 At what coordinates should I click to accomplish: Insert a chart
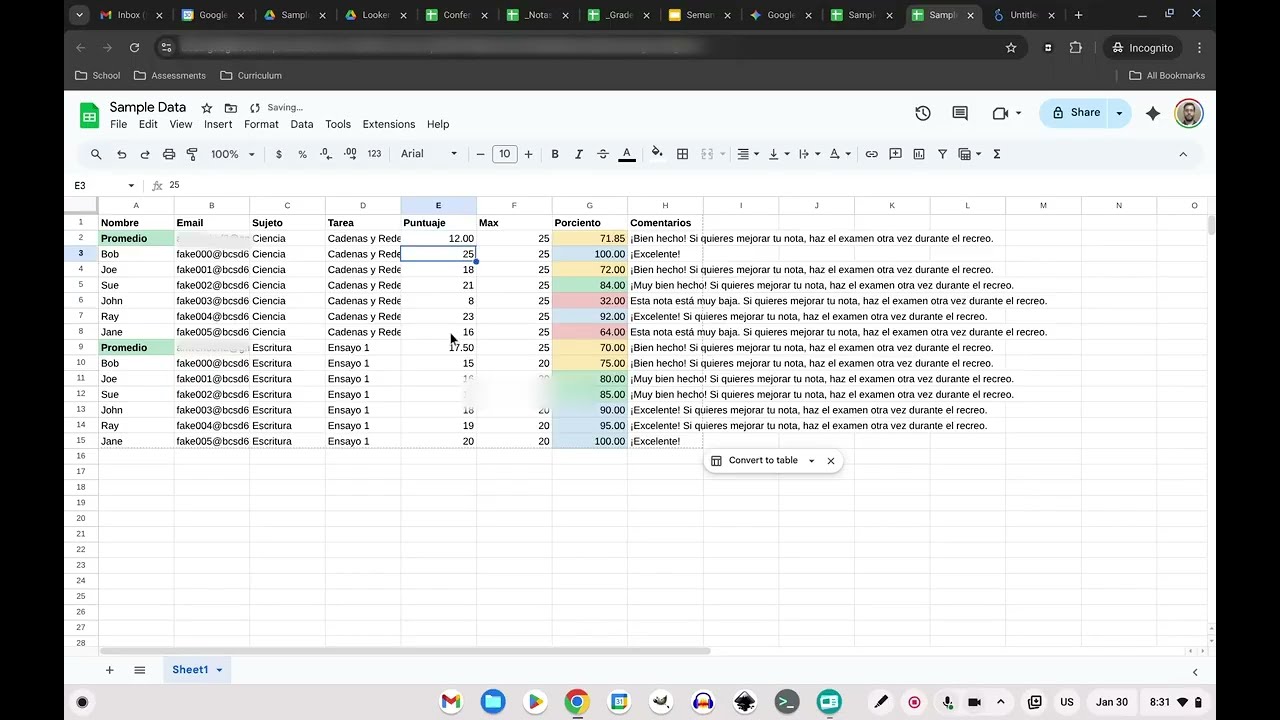[x=919, y=154]
